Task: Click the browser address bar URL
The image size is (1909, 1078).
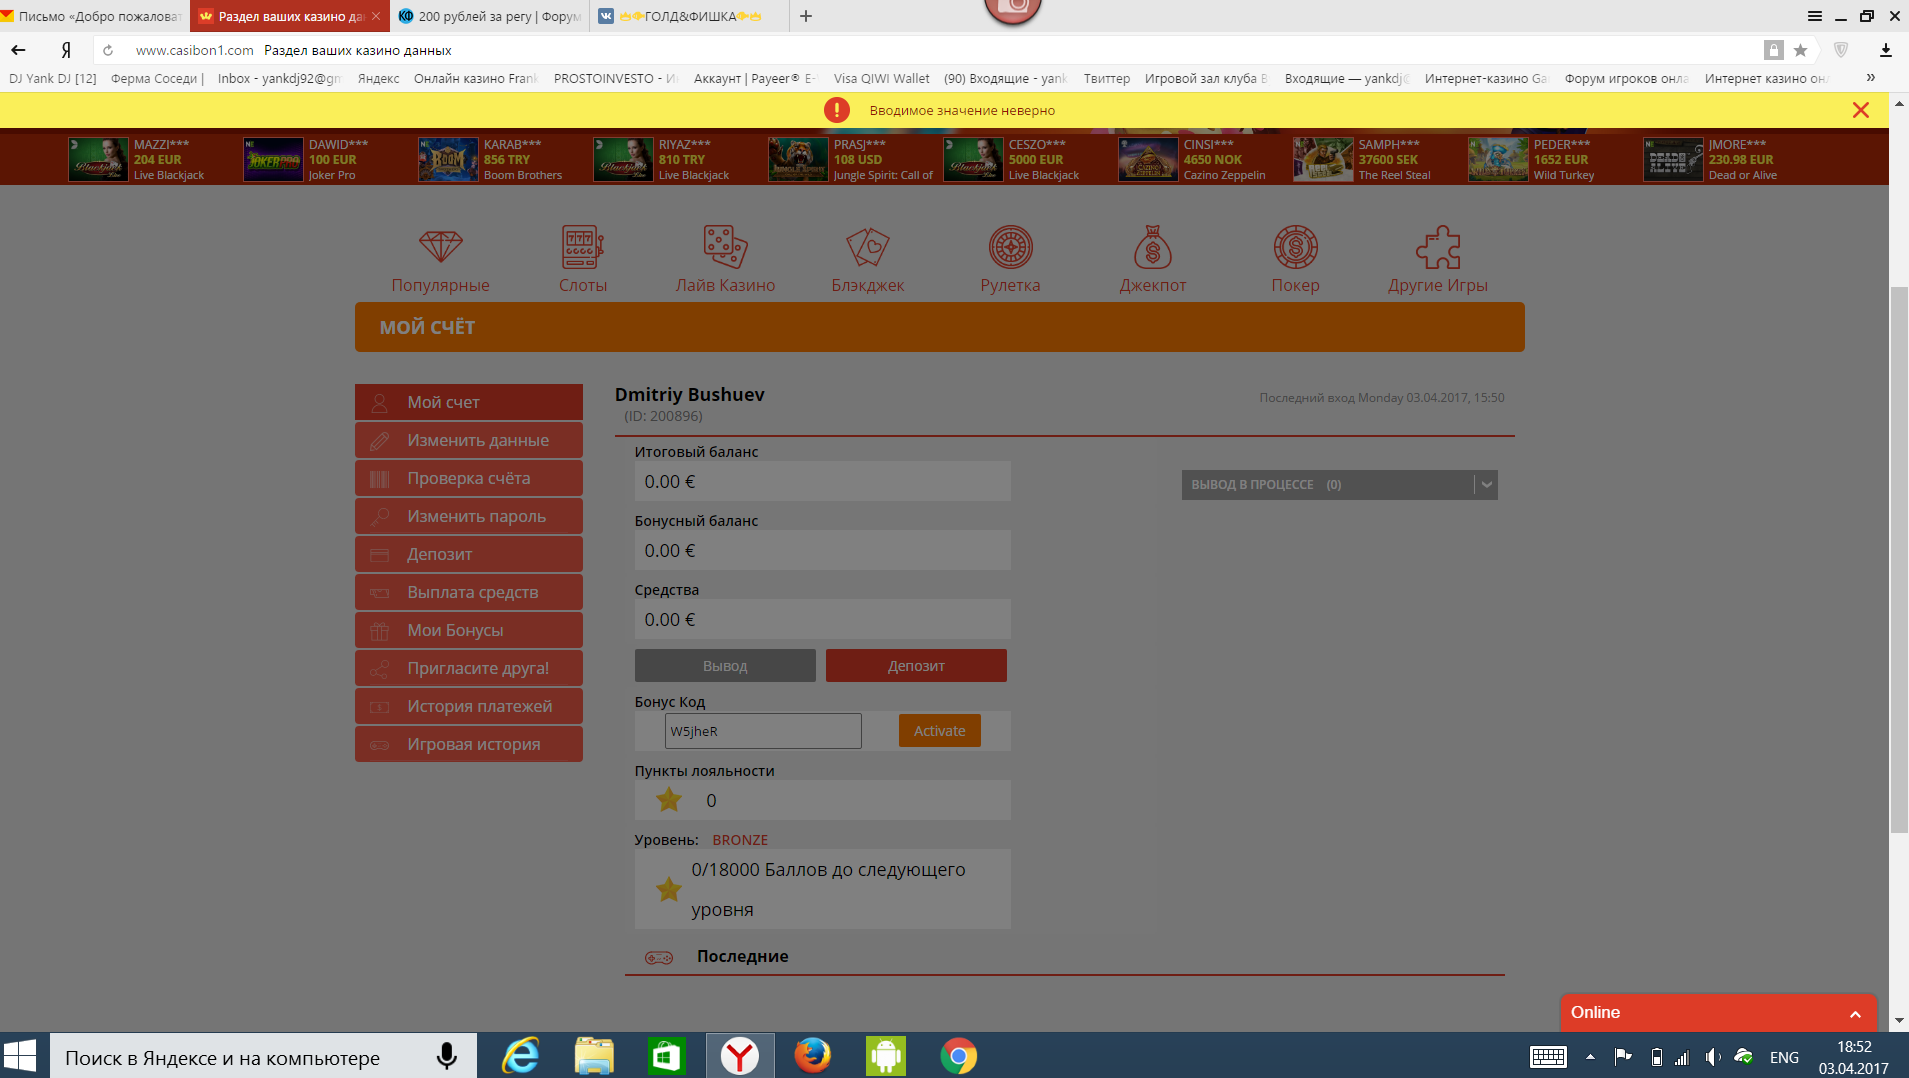Action: click(x=194, y=50)
